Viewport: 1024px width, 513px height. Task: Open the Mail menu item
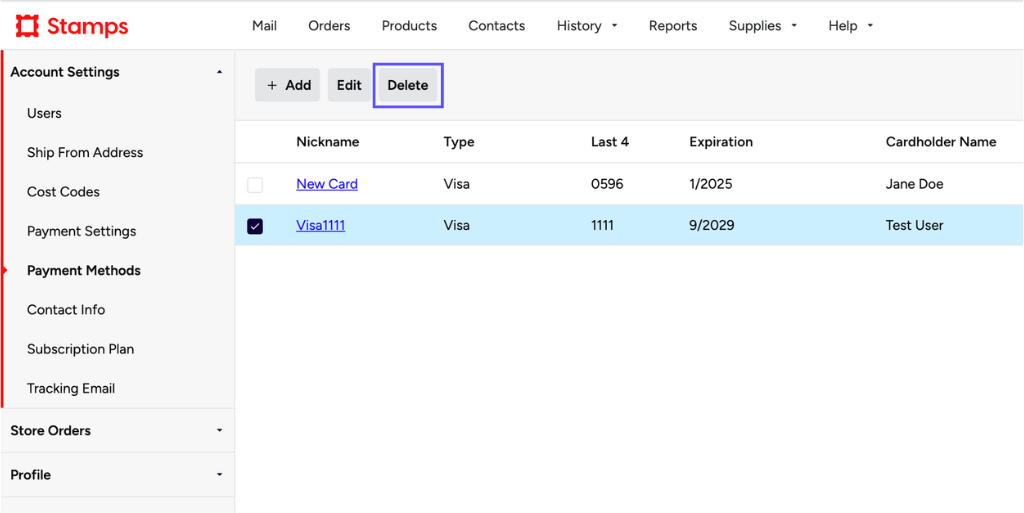264,26
